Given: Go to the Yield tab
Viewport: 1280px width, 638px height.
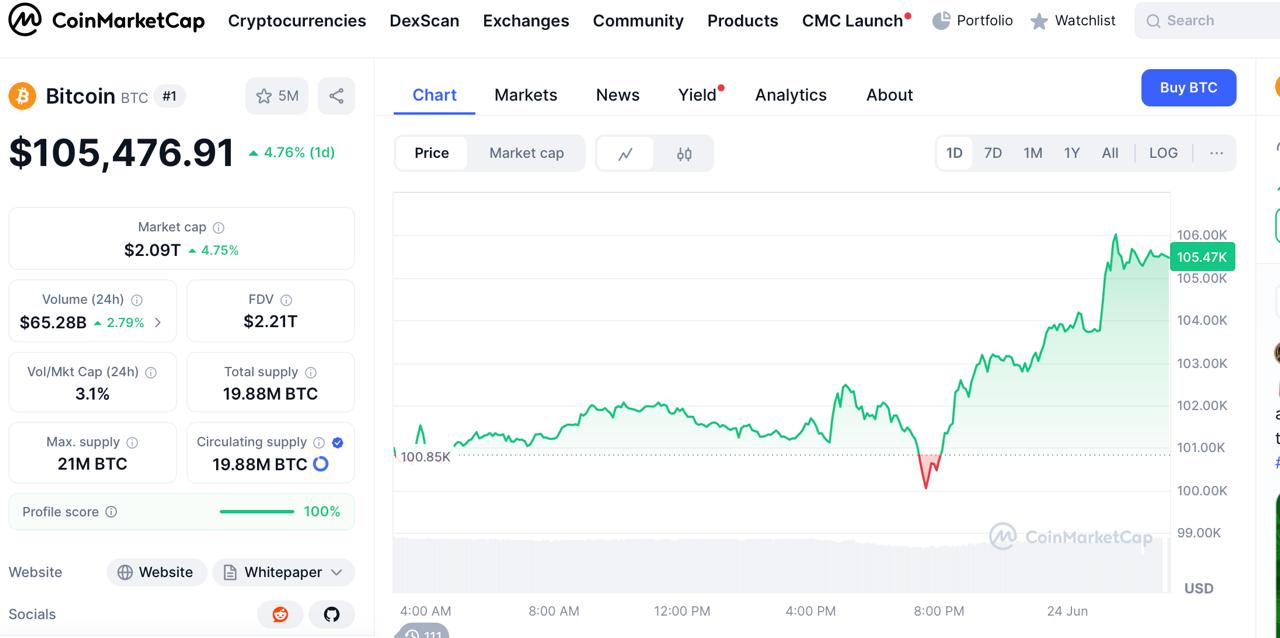Looking at the screenshot, I should [699, 95].
